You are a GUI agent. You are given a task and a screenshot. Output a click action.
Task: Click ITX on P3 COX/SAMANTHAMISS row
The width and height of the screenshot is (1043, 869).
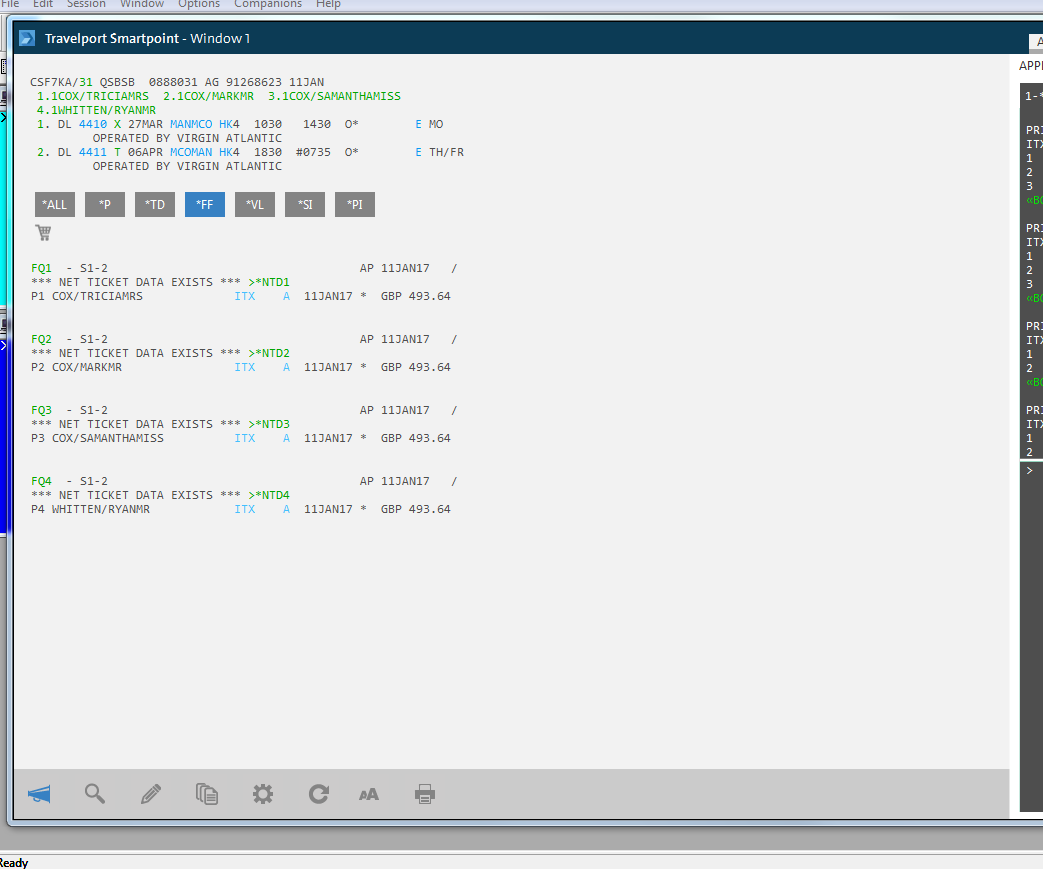click(x=245, y=438)
